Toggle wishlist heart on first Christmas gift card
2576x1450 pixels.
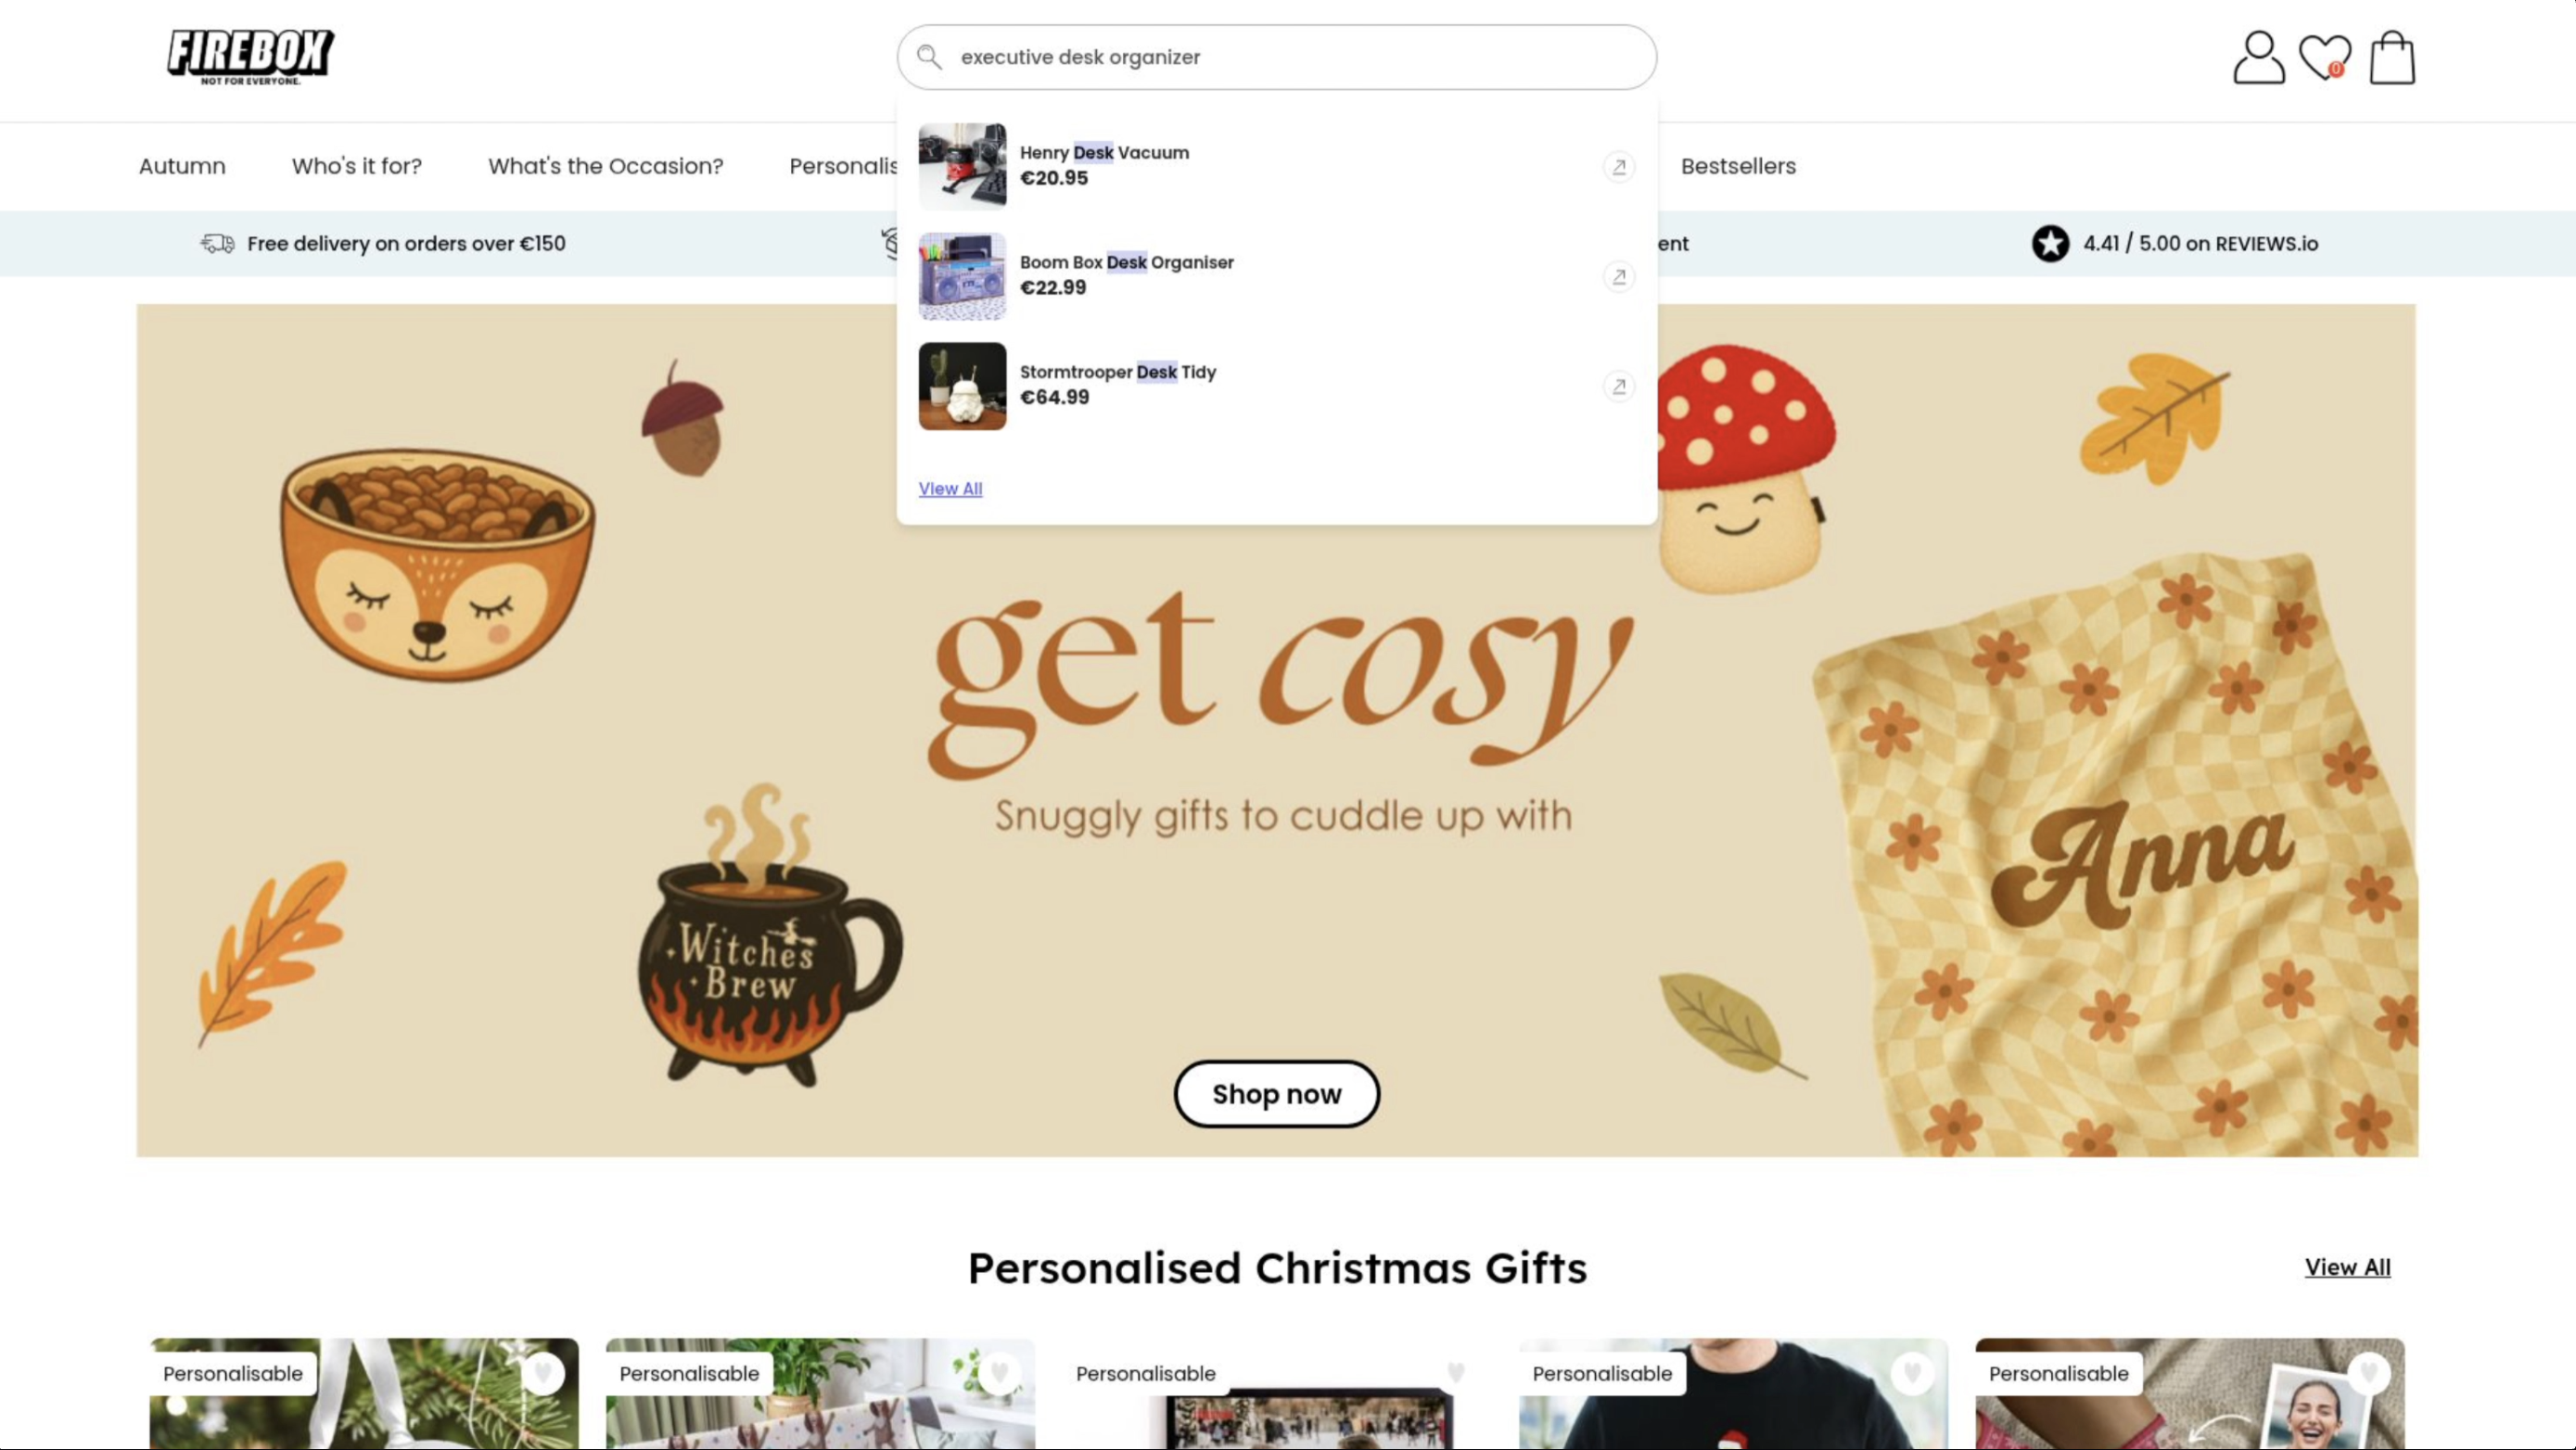click(x=543, y=1373)
